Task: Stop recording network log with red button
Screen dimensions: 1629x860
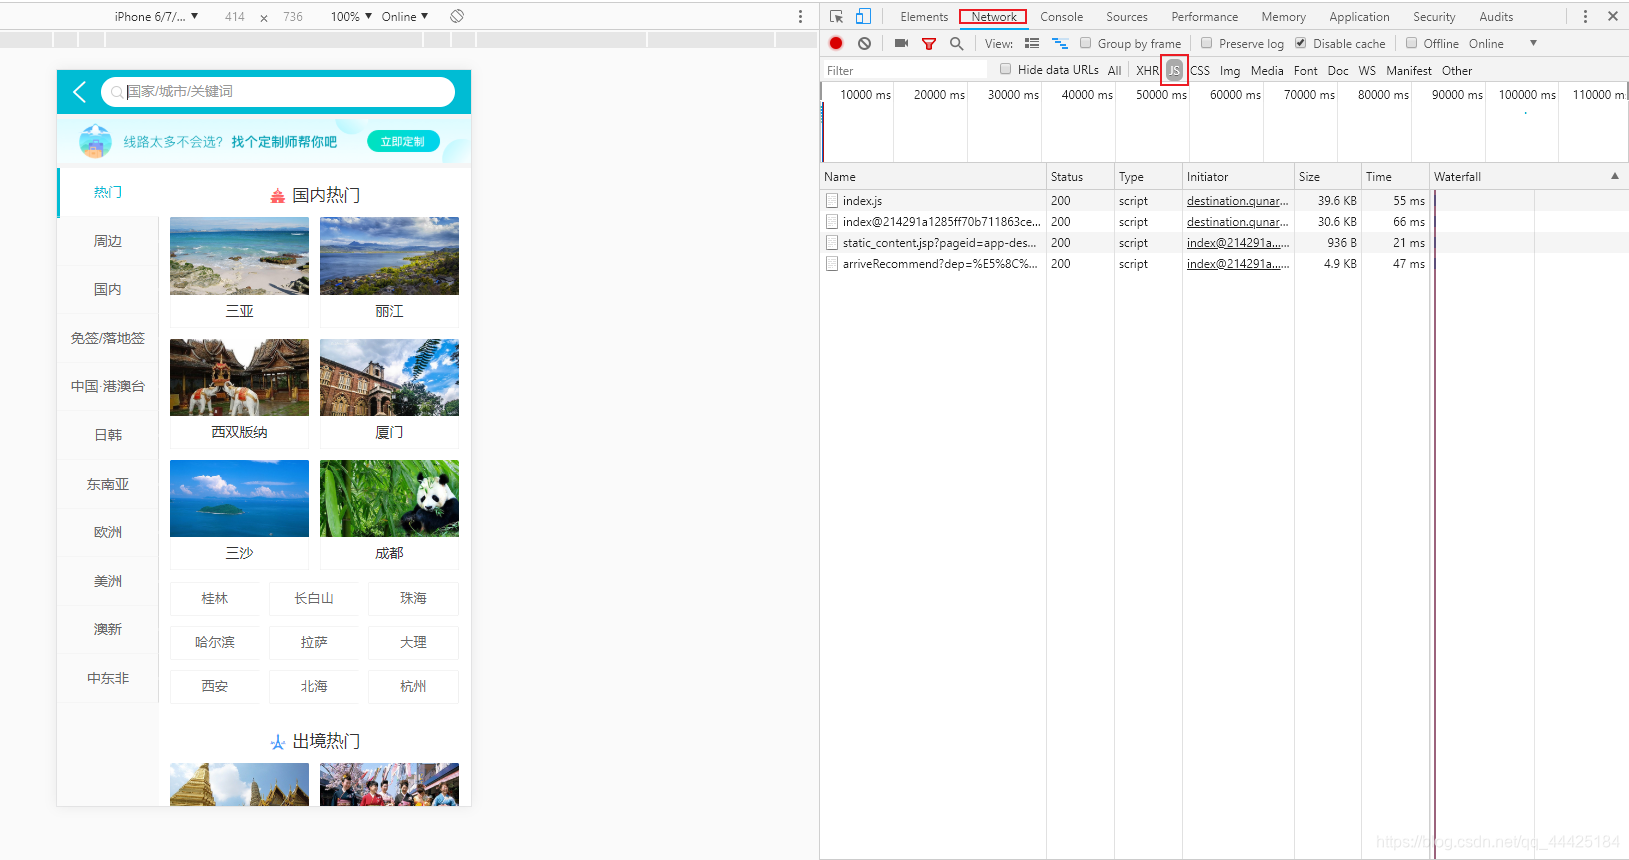Action: click(836, 43)
